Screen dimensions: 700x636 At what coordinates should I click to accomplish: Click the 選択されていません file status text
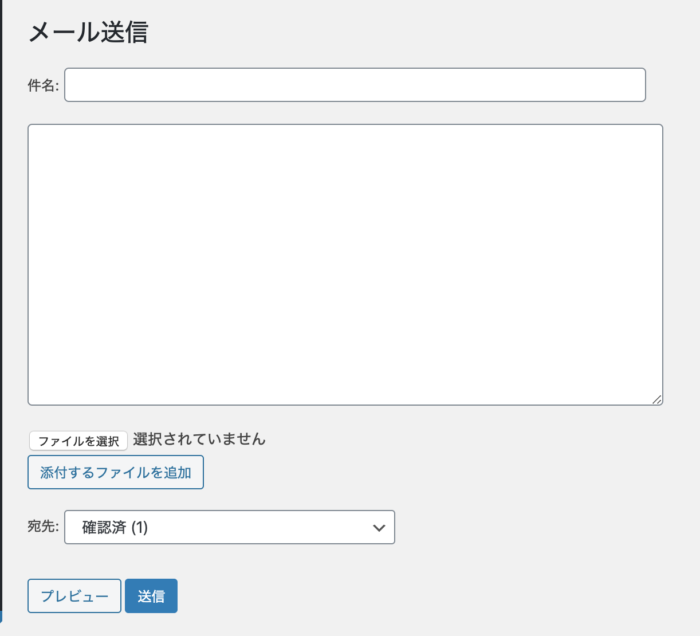[x=199, y=439]
